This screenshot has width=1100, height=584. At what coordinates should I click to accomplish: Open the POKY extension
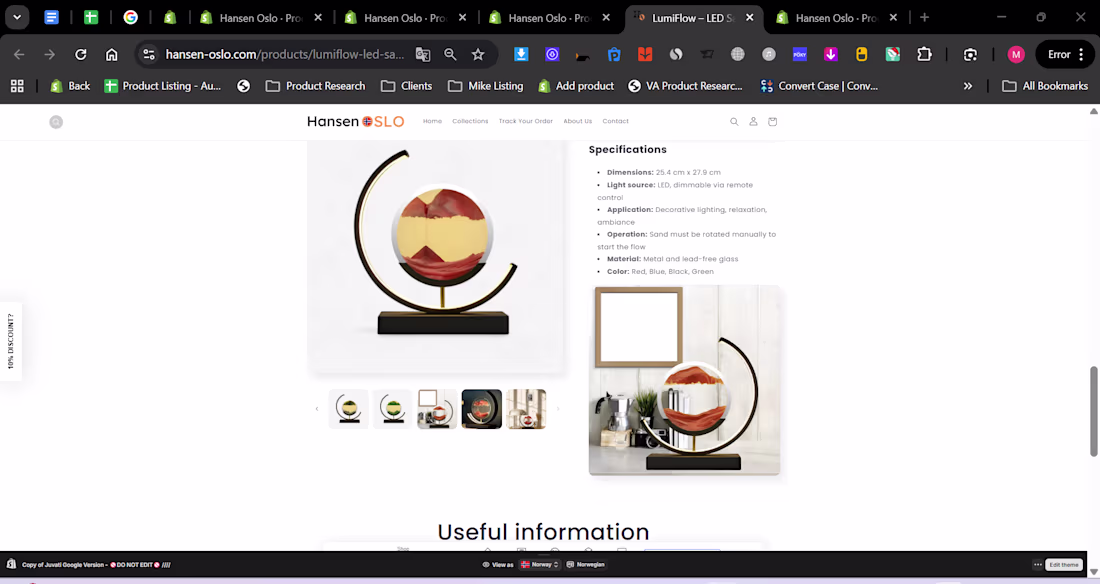tap(800, 54)
